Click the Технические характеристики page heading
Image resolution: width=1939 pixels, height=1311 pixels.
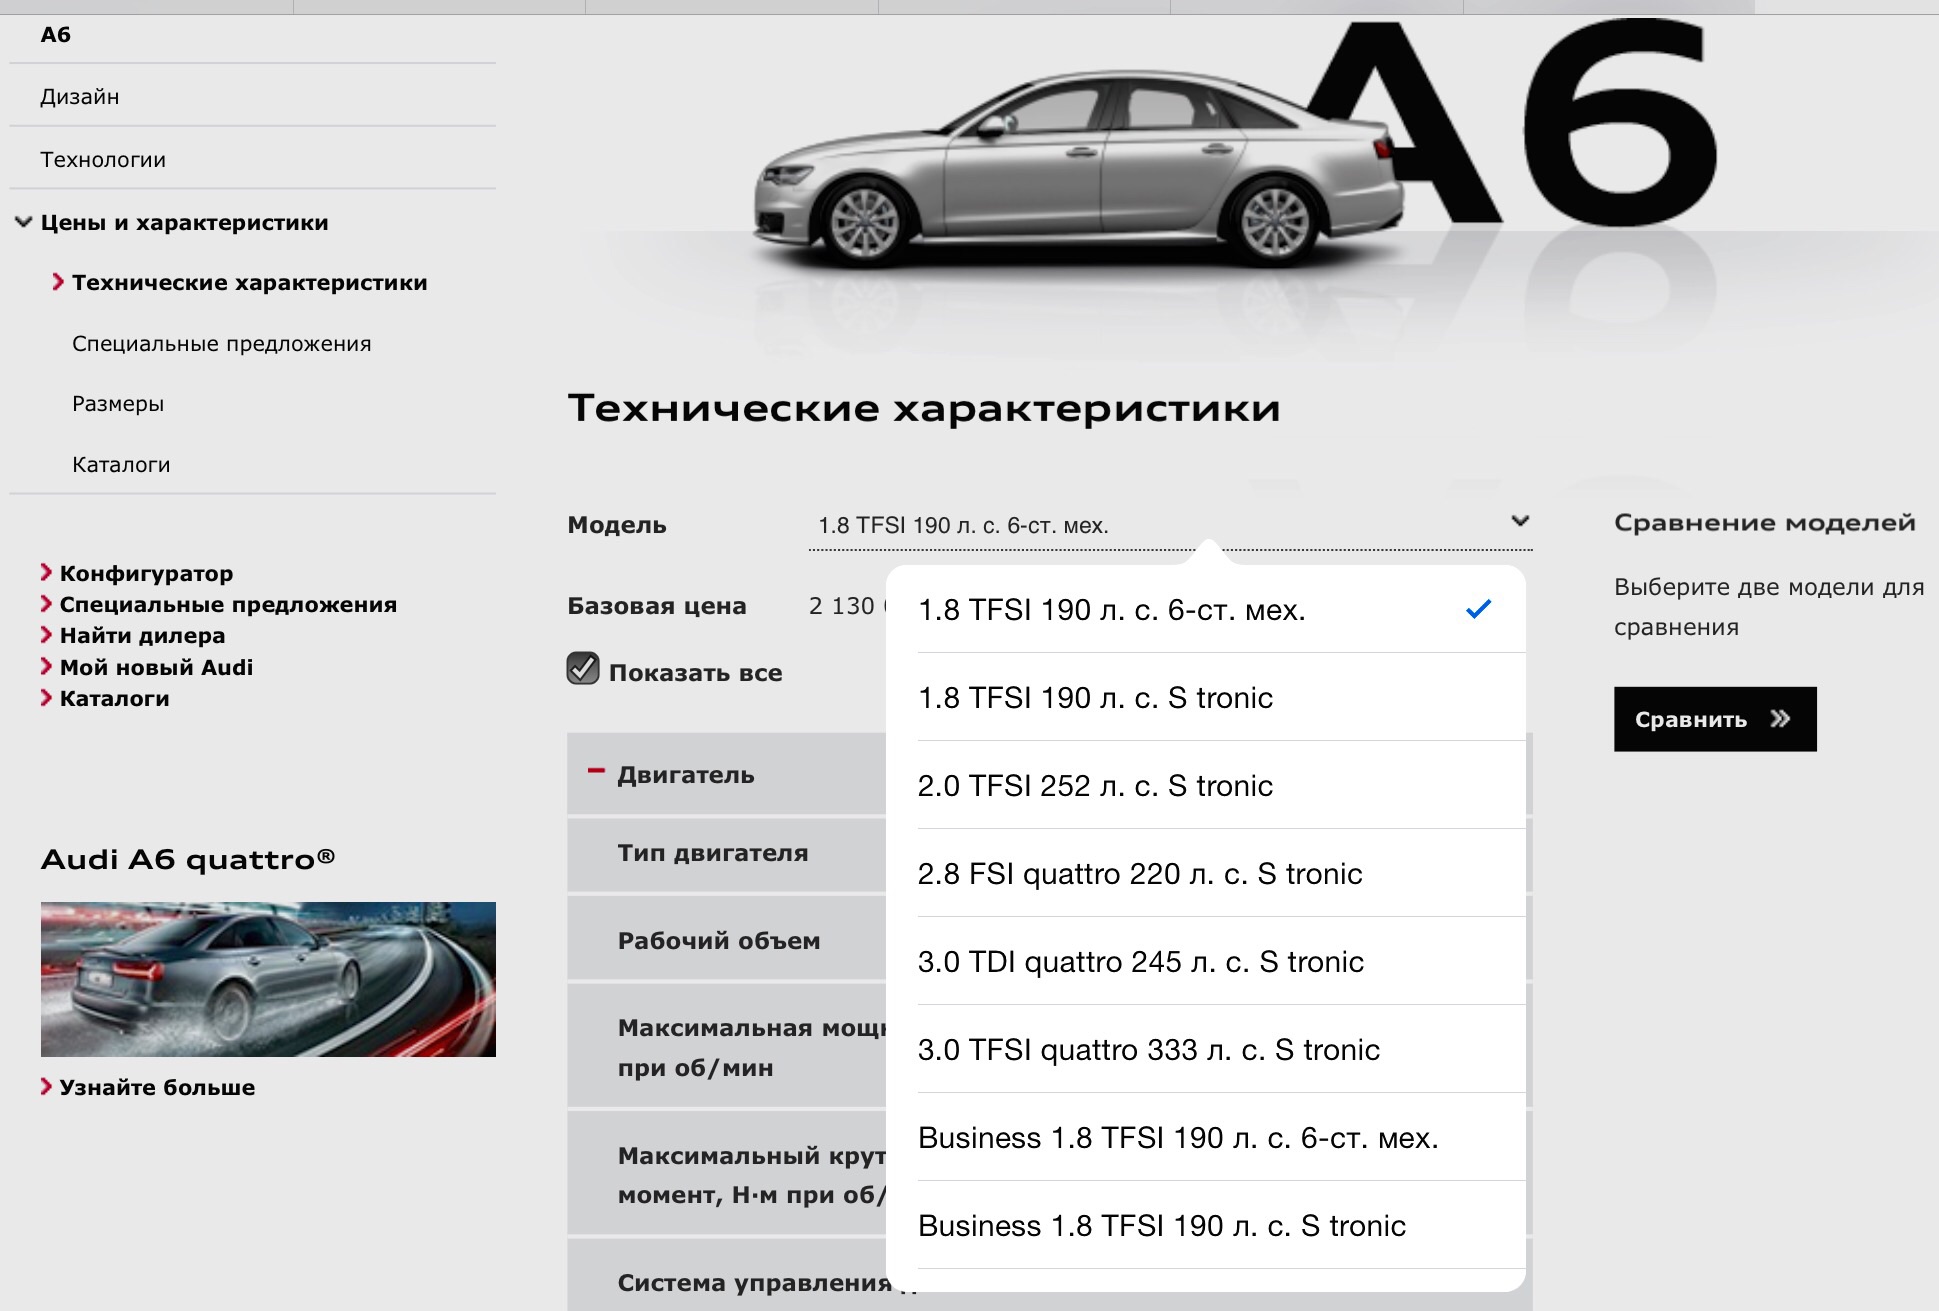click(x=924, y=408)
